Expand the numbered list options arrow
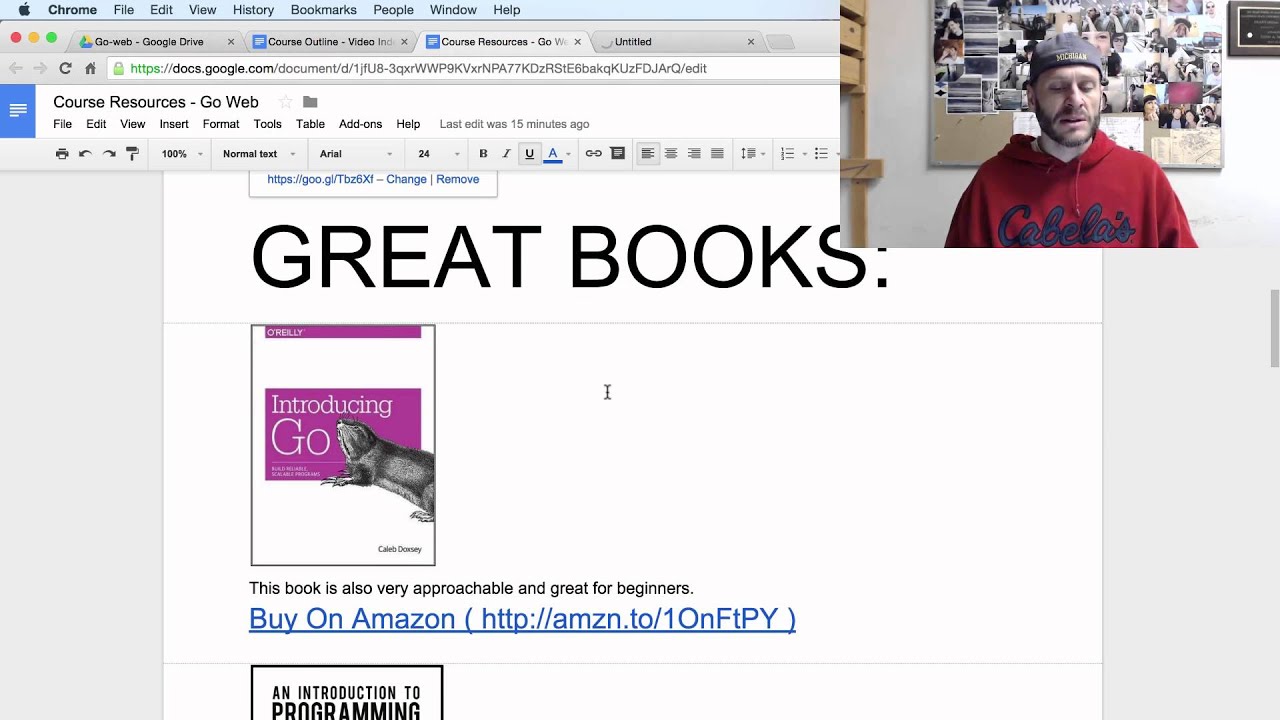 (x=804, y=154)
